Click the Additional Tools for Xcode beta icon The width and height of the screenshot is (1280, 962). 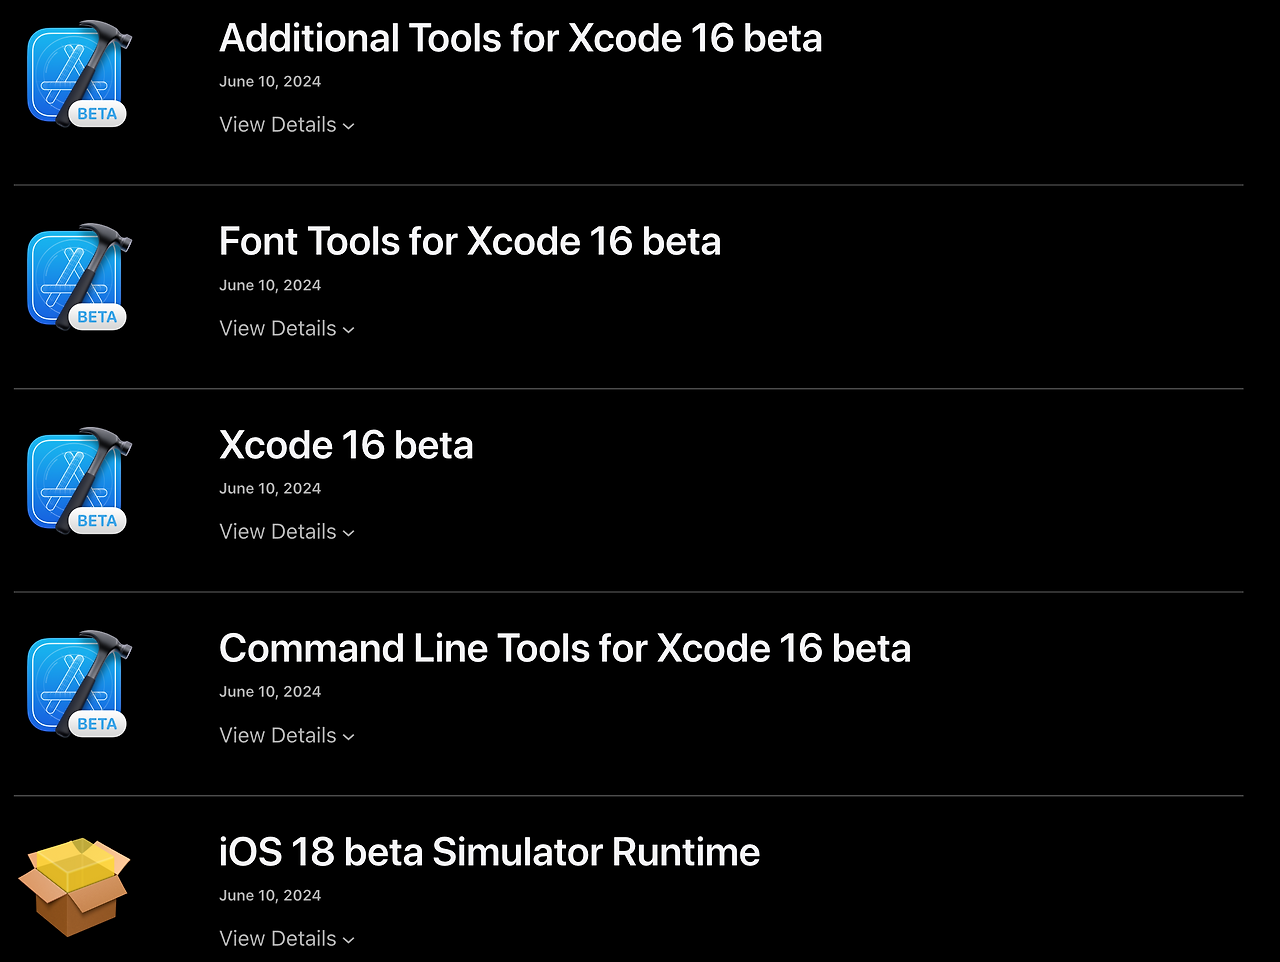click(77, 70)
